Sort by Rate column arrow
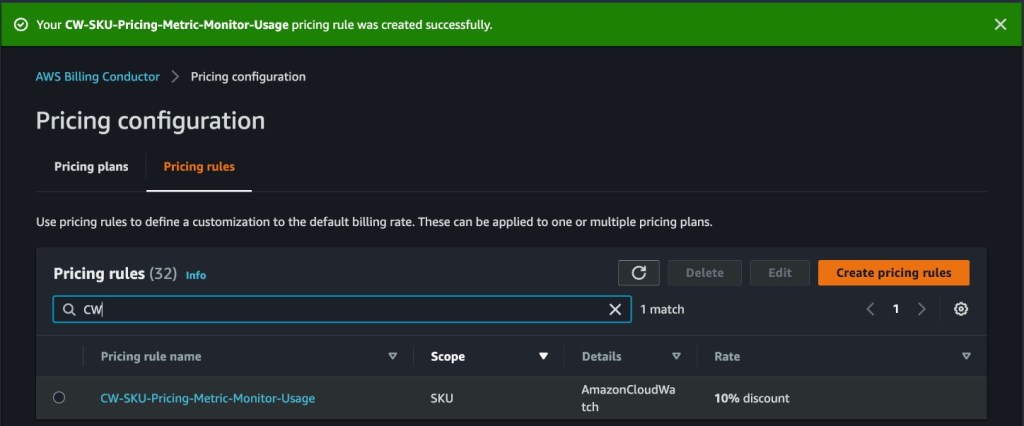This screenshot has width=1024, height=426. point(966,356)
